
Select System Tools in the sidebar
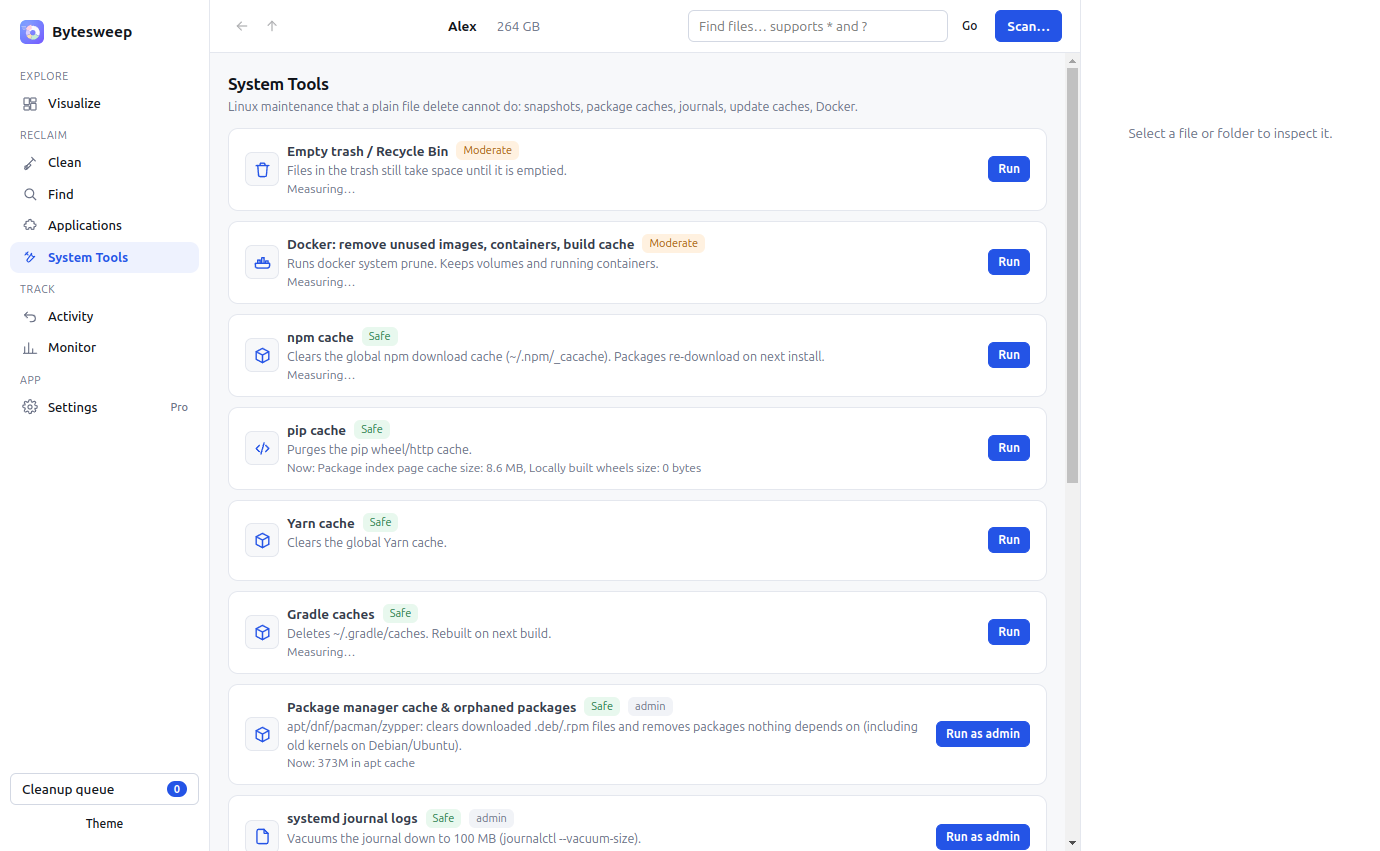[104, 258]
